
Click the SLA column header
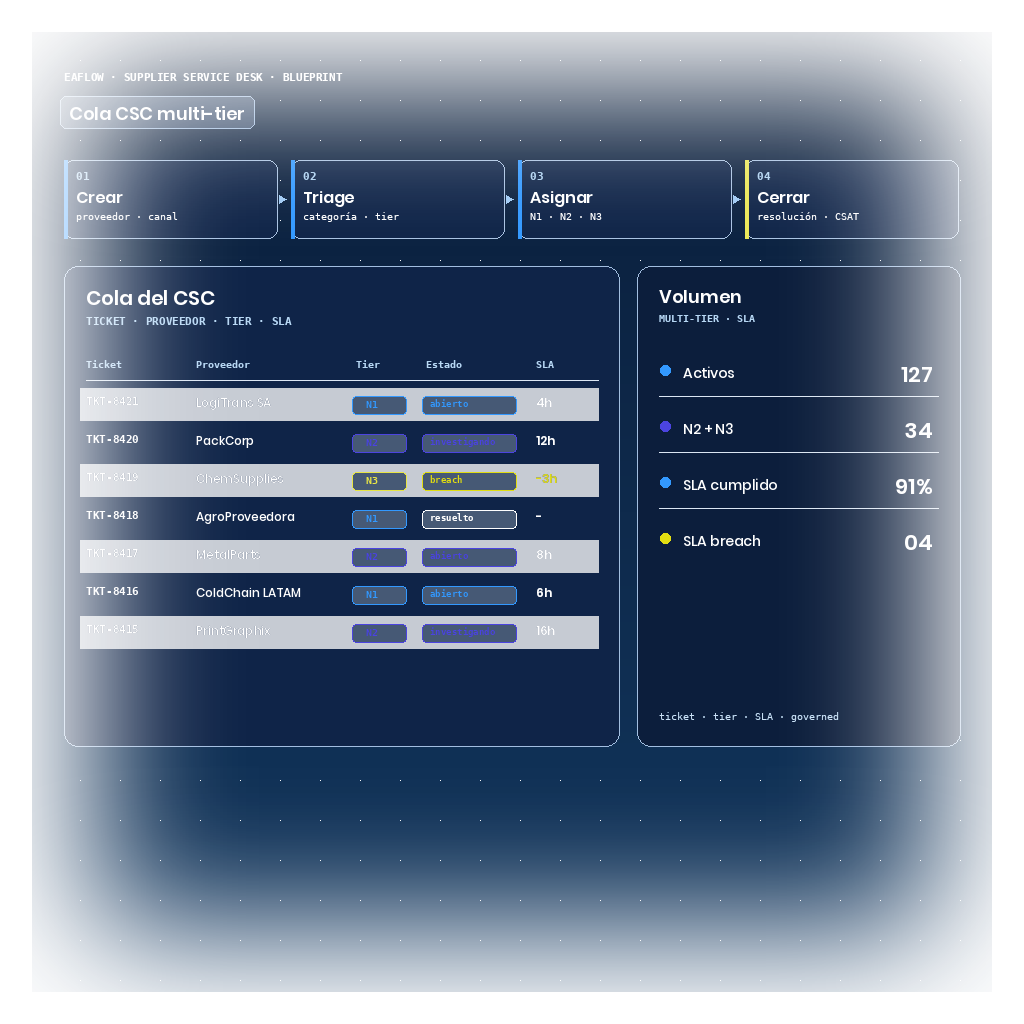[545, 364]
